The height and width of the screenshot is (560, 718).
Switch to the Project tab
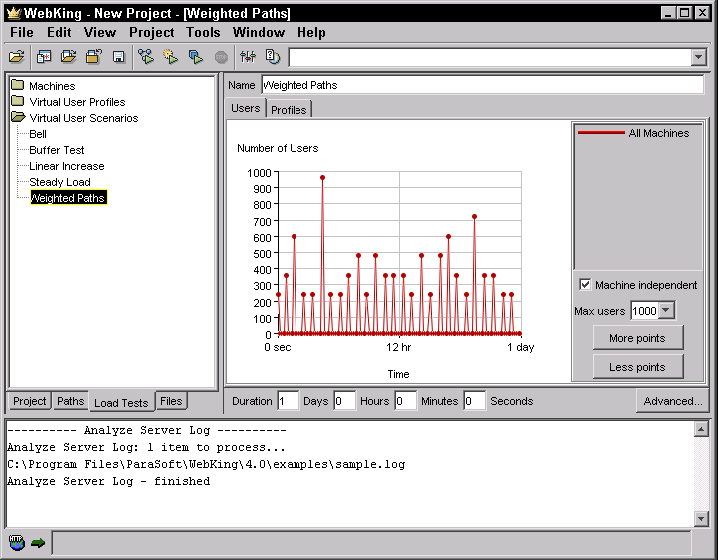pyautogui.click(x=29, y=401)
